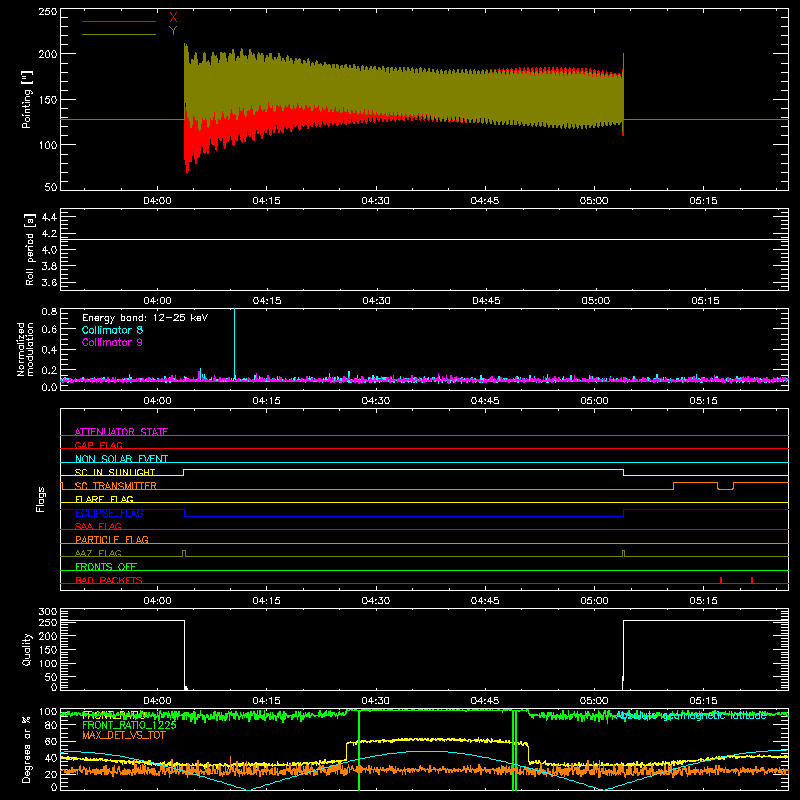Click the FLARE_FLAG label
Viewport: 800px width, 800px height.
click(104, 499)
